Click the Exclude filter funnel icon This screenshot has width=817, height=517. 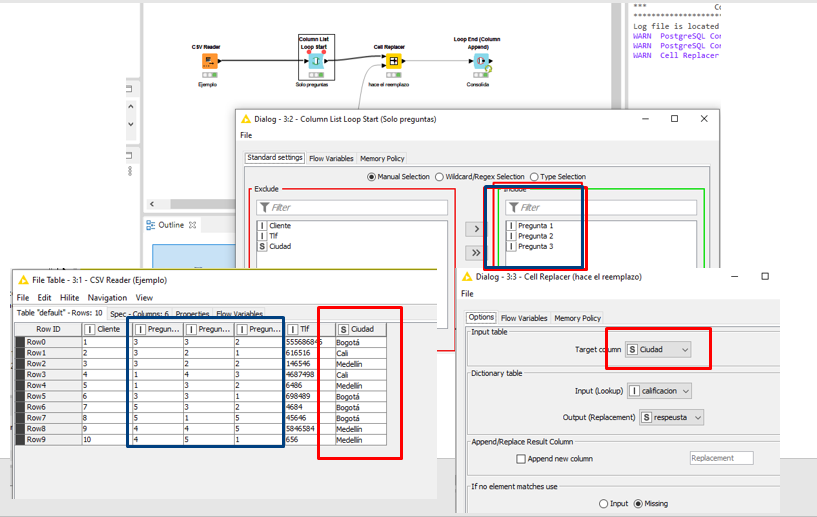tap(265, 207)
